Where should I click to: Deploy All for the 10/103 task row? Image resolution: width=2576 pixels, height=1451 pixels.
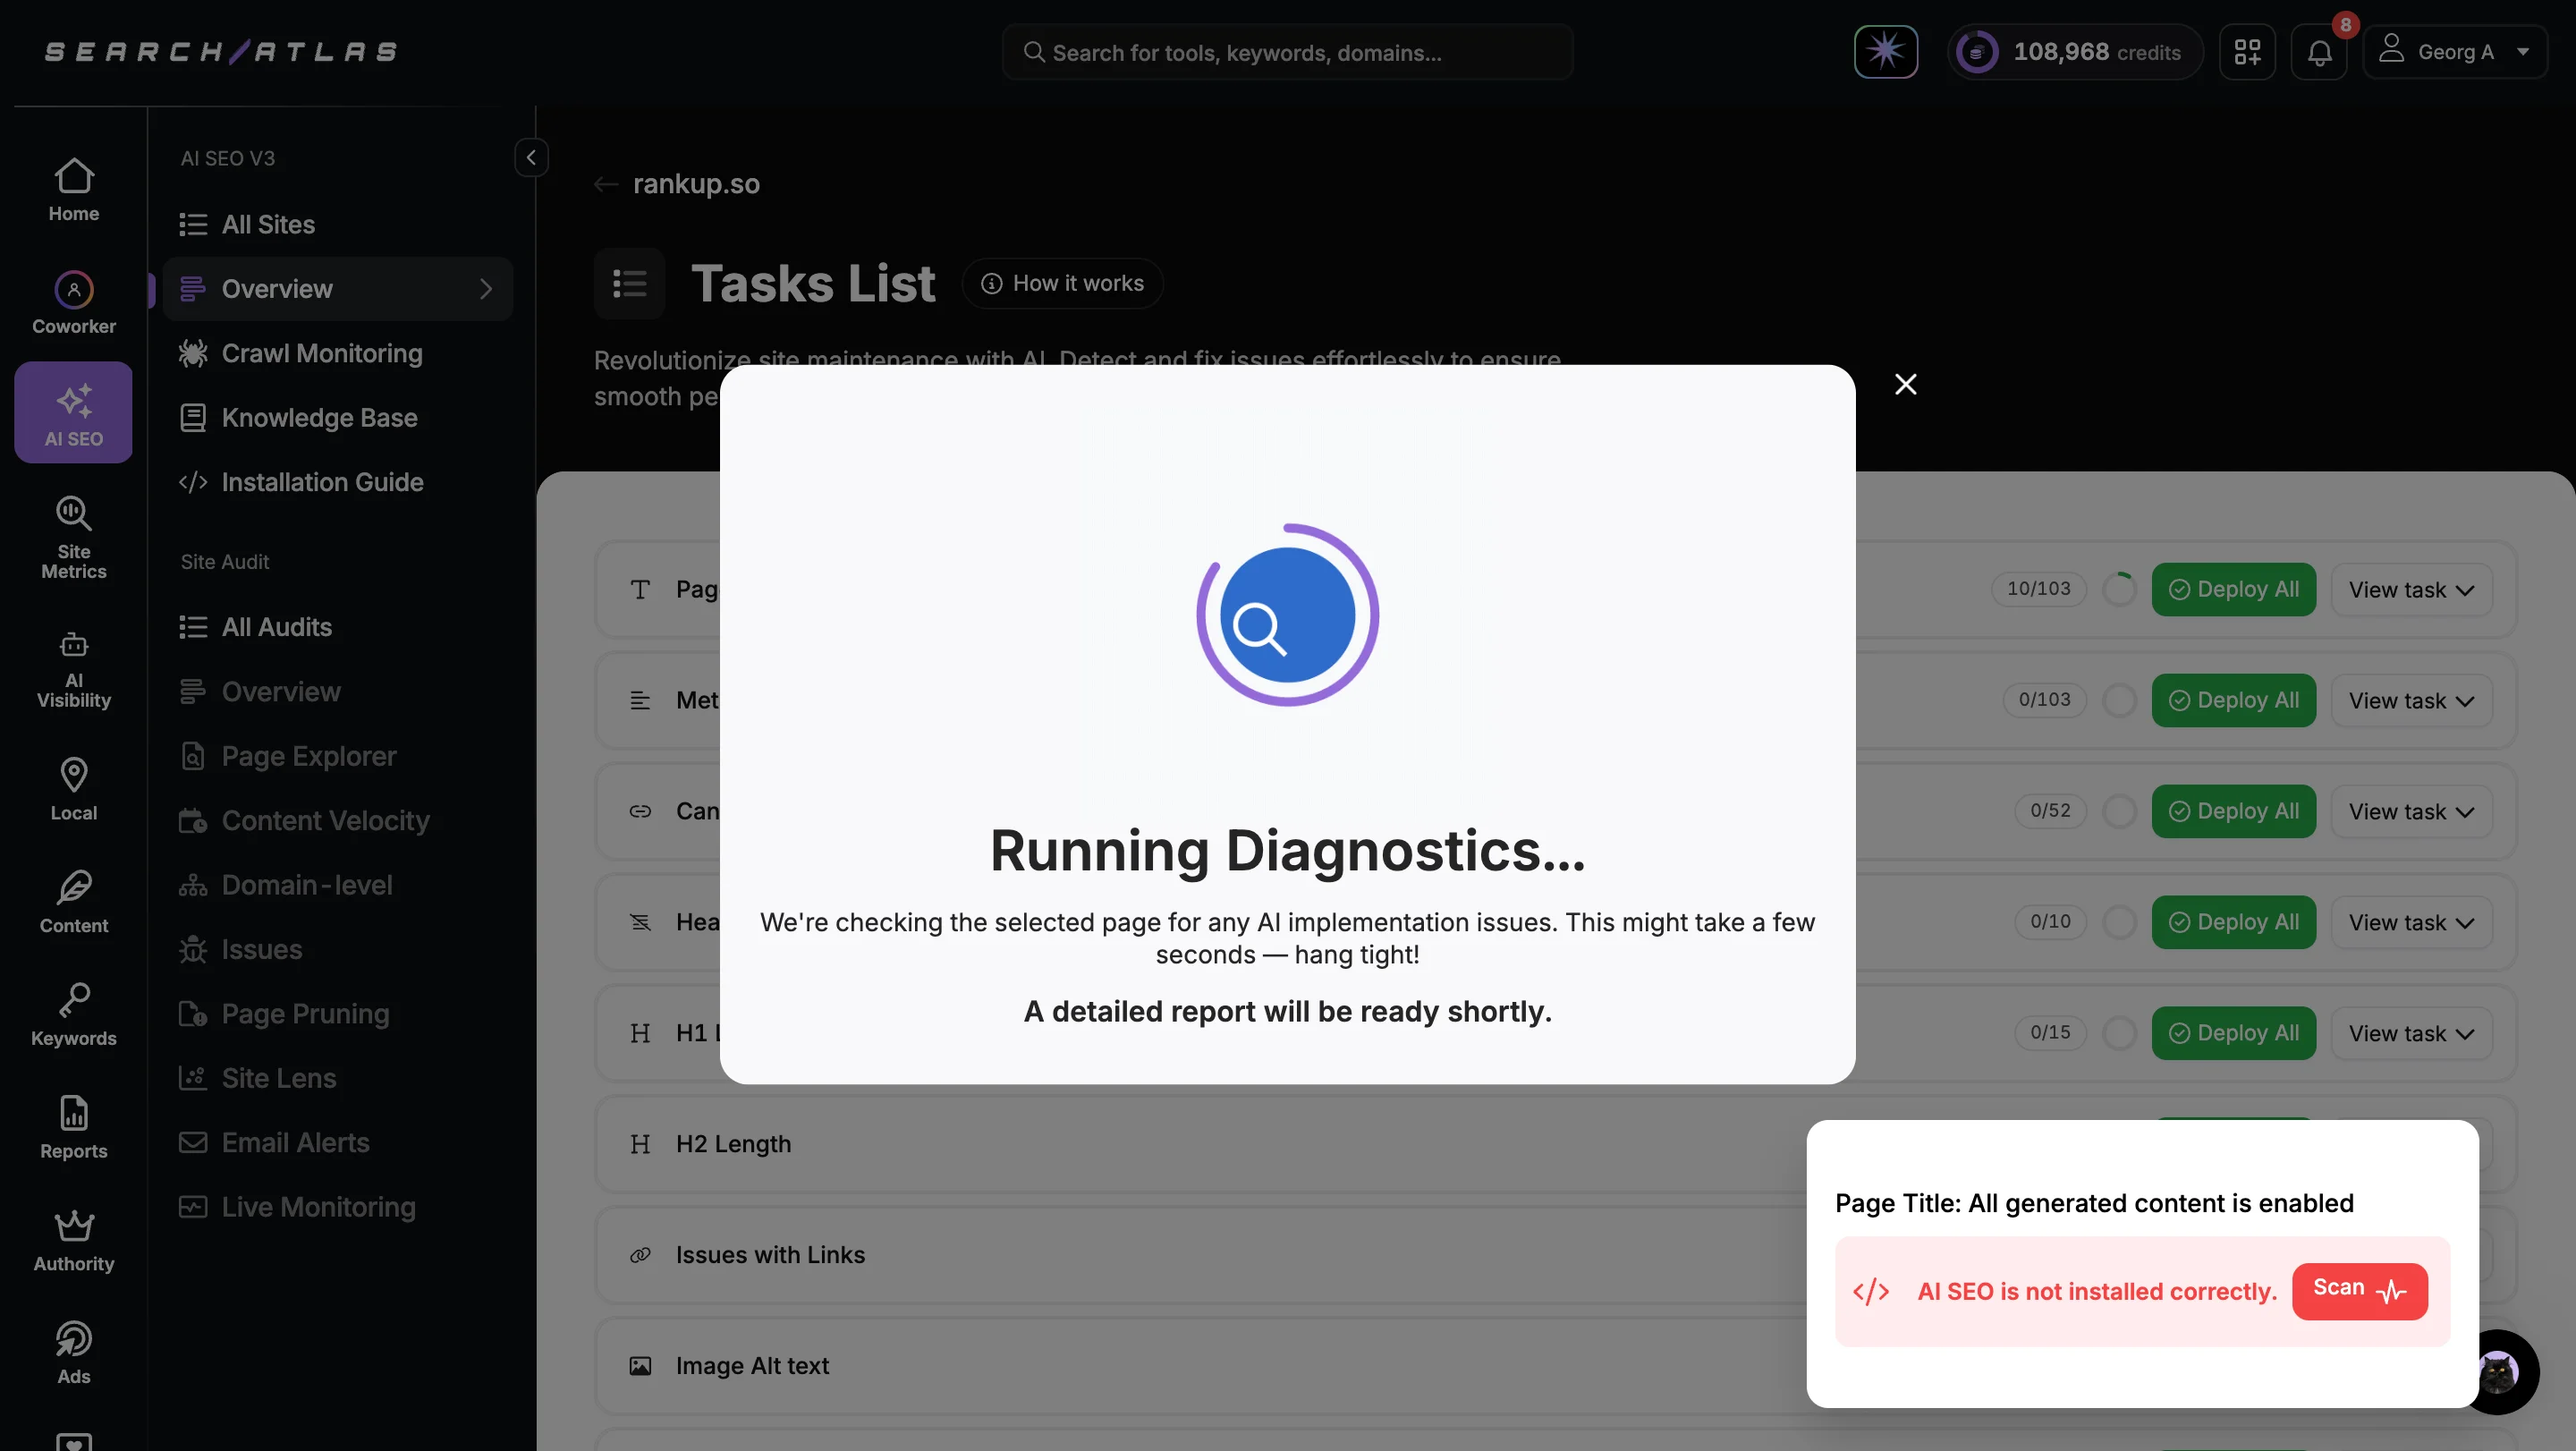(x=2233, y=589)
